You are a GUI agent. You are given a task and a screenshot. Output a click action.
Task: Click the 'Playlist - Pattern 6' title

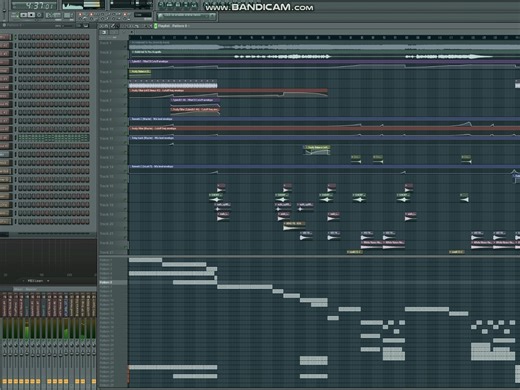172,26
